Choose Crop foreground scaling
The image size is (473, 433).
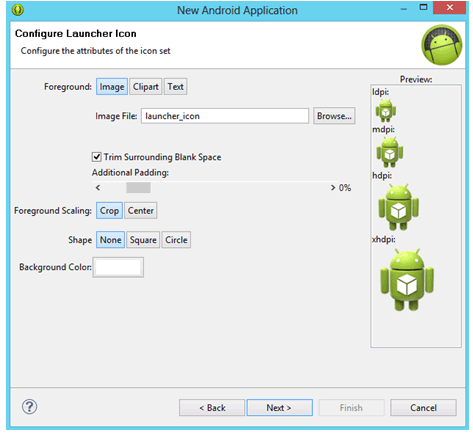[x=109, y=211]
